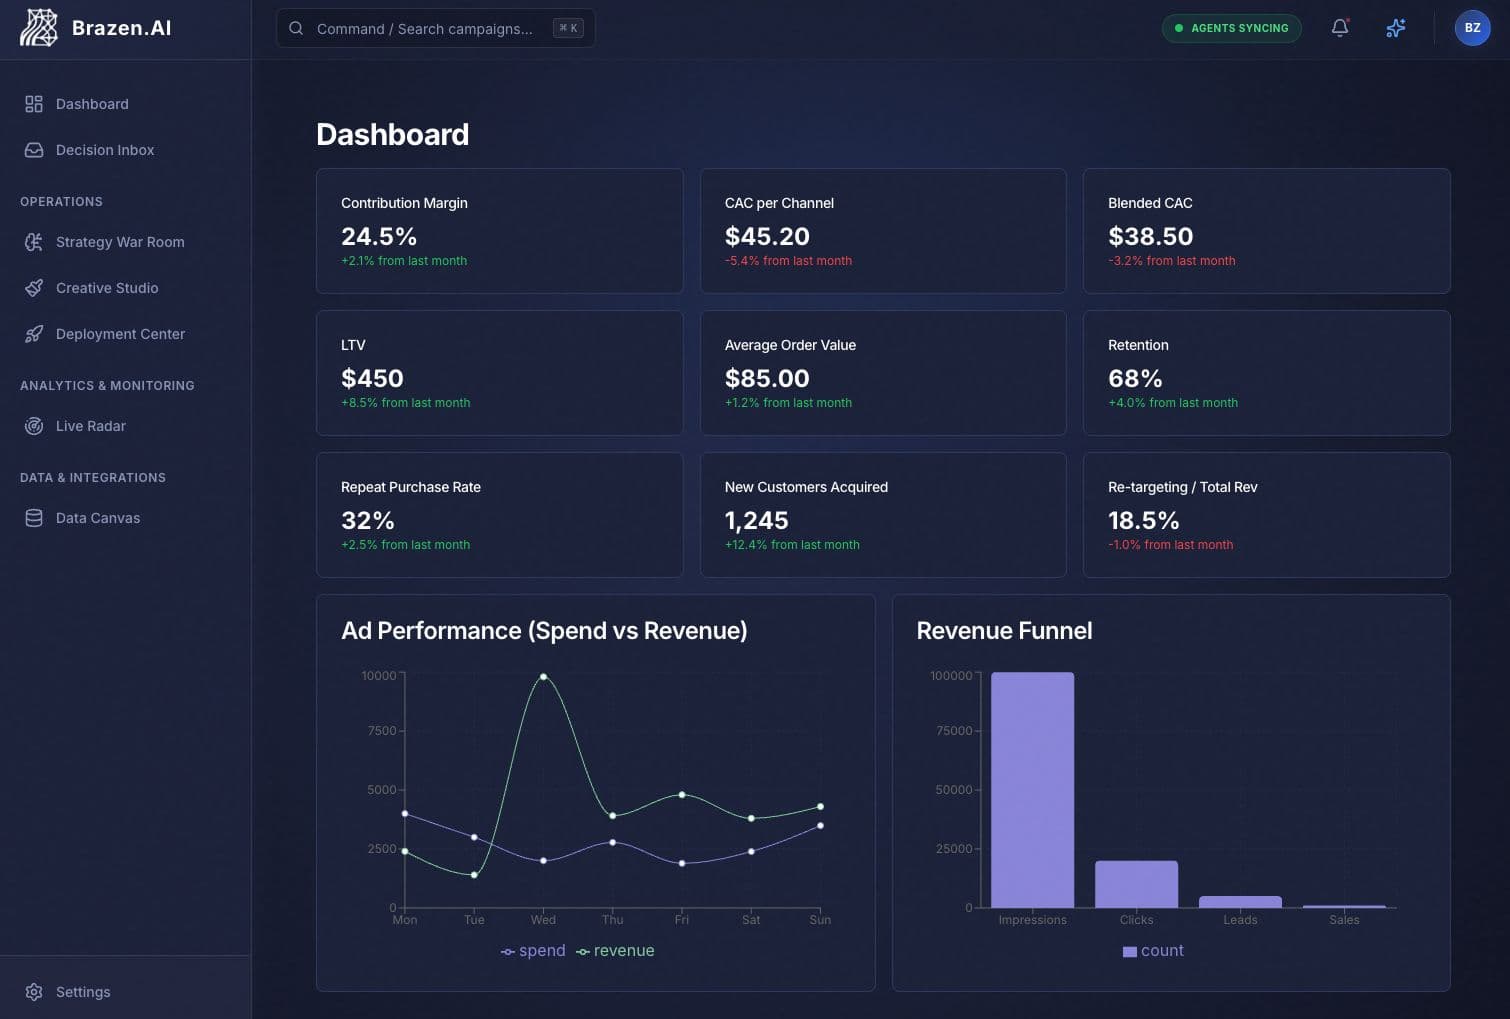Click the Decision Inbox tray icon
The height and width of the screenshot is (1019, 1510).
click(34, 150)
